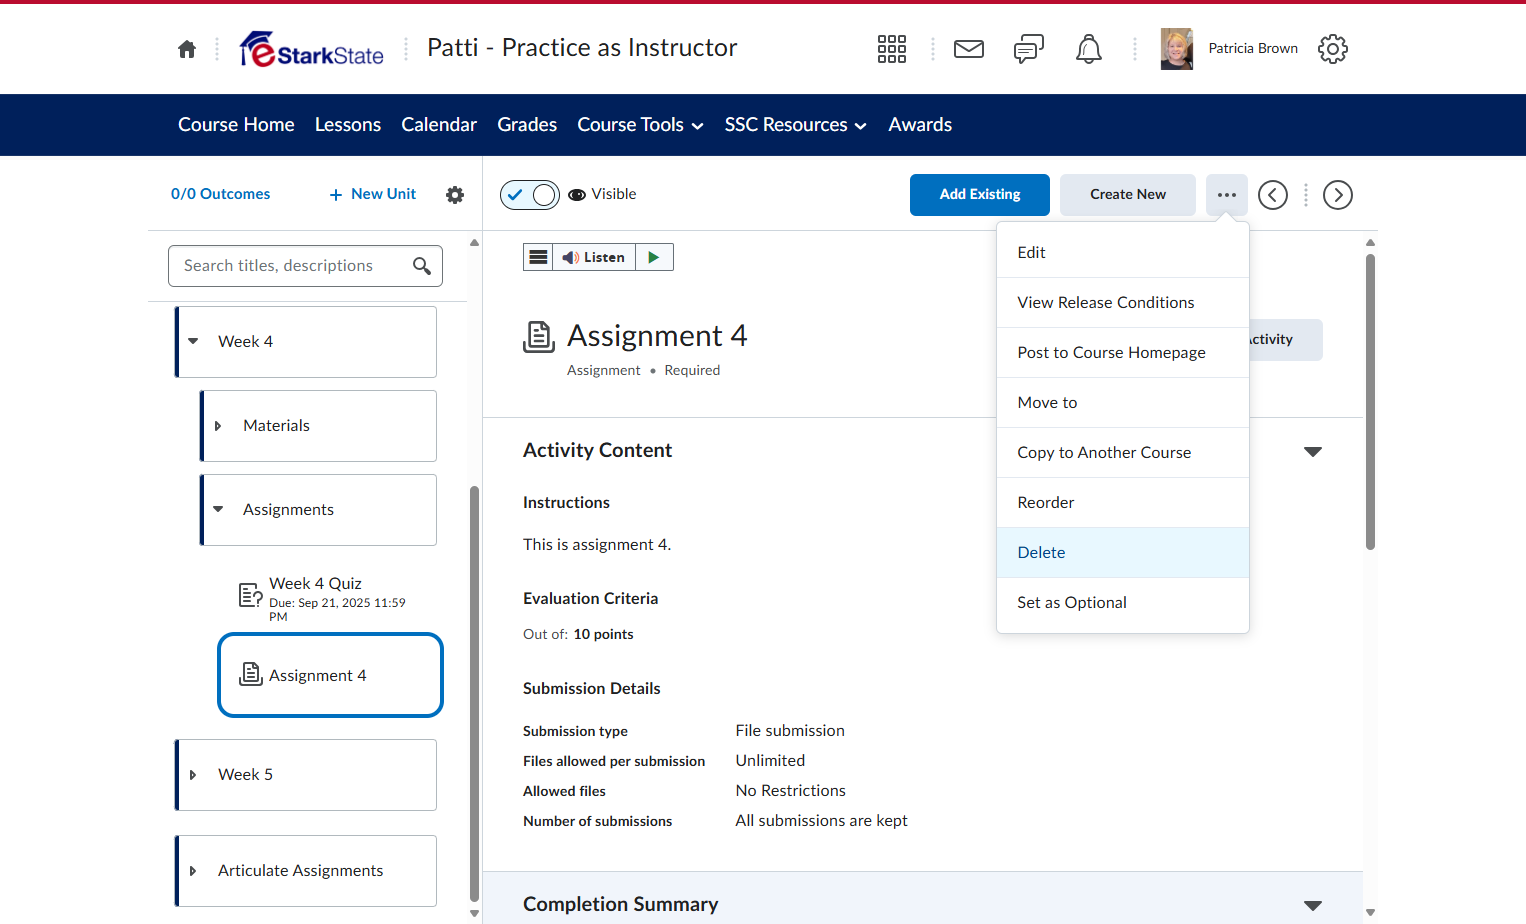Open the ReadSpeaker menu icon
Image resolution: width=1526 pixels, height=924 pixels.
tap(538, 257)
